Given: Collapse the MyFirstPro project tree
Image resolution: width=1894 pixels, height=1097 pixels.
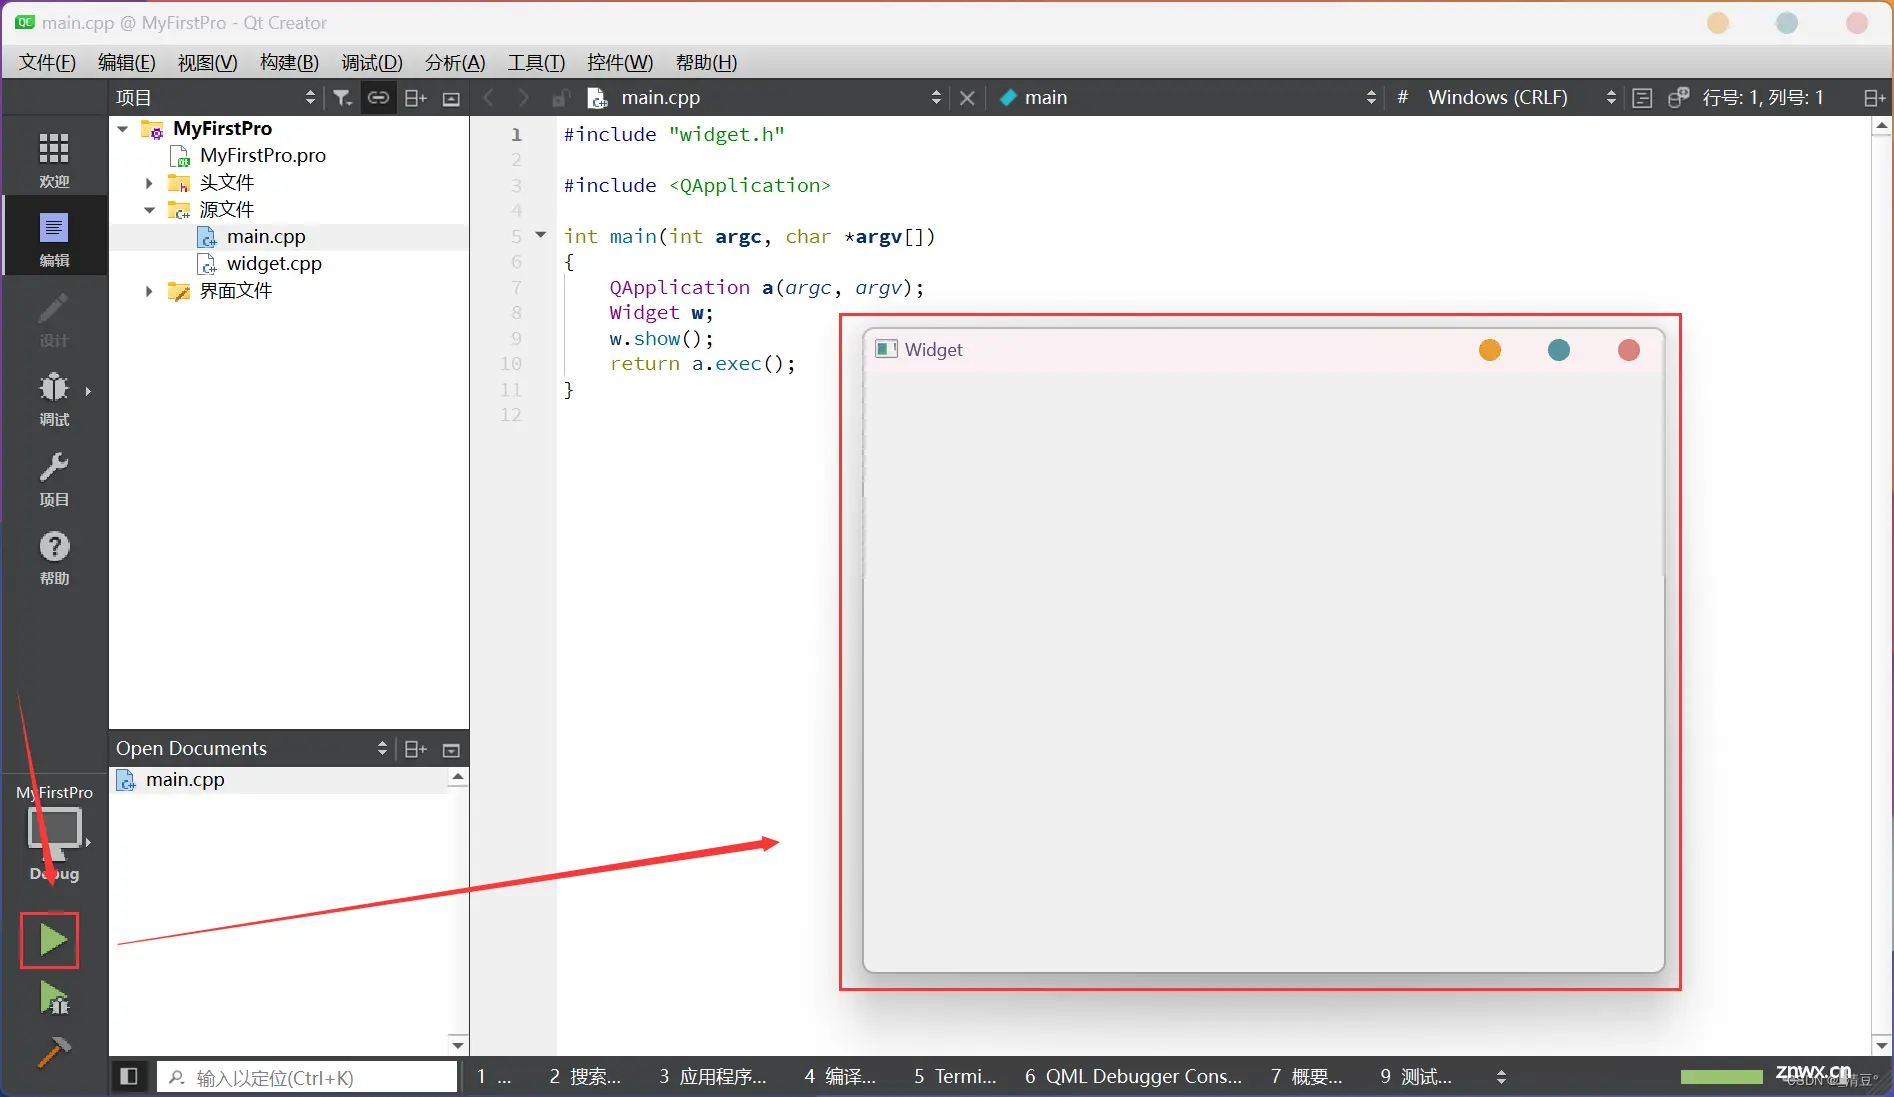Looking at the screenshot, I should 123,129.
